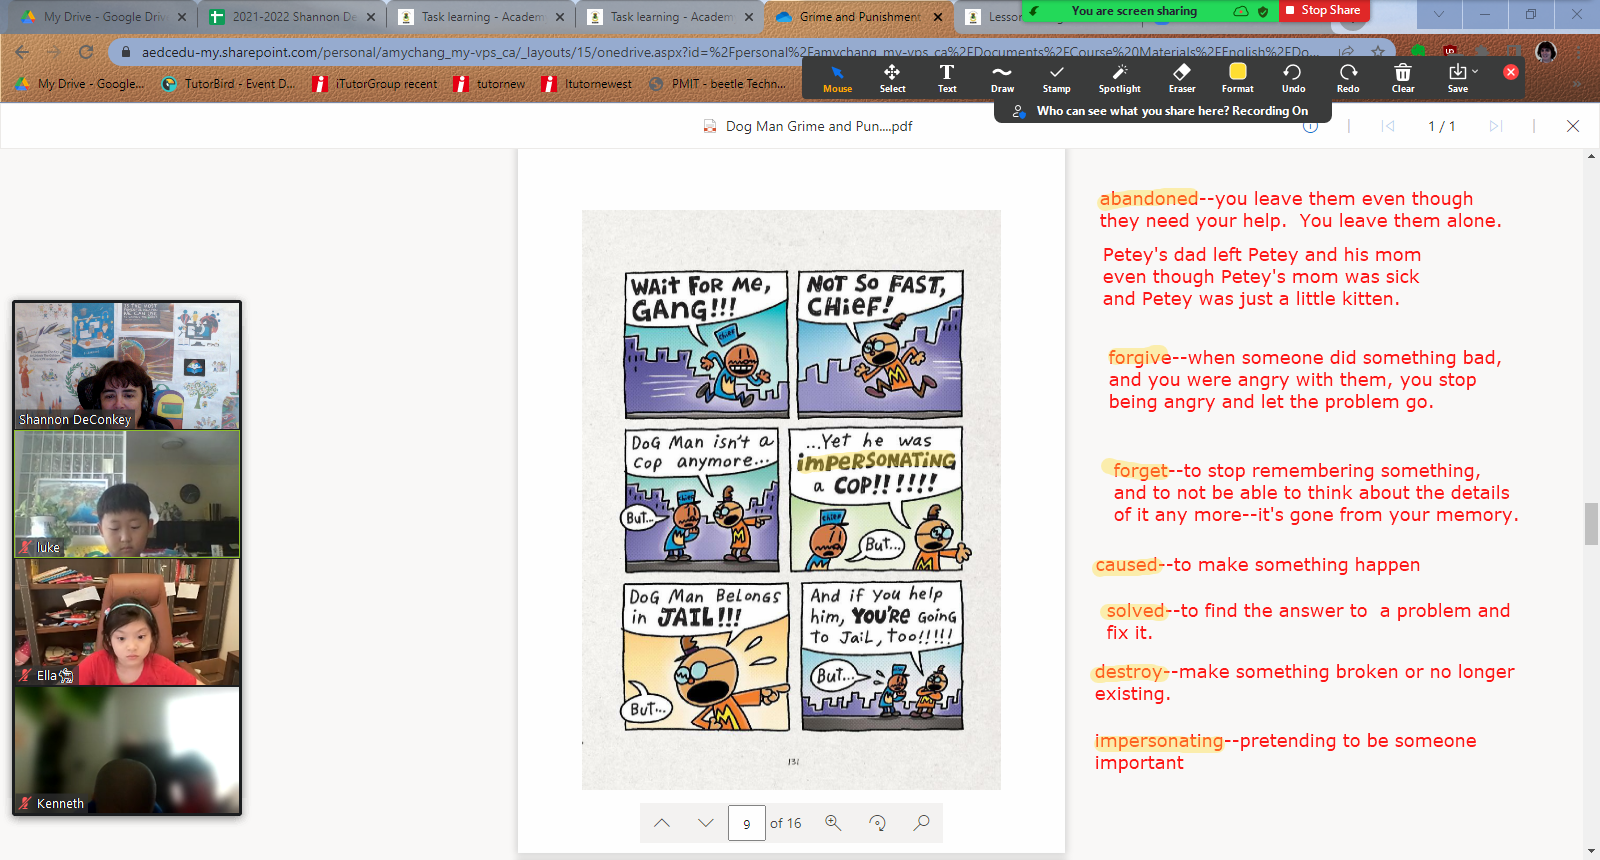Show file info for the PDF
This screenshot has height=860, width=1600.
1310,126
